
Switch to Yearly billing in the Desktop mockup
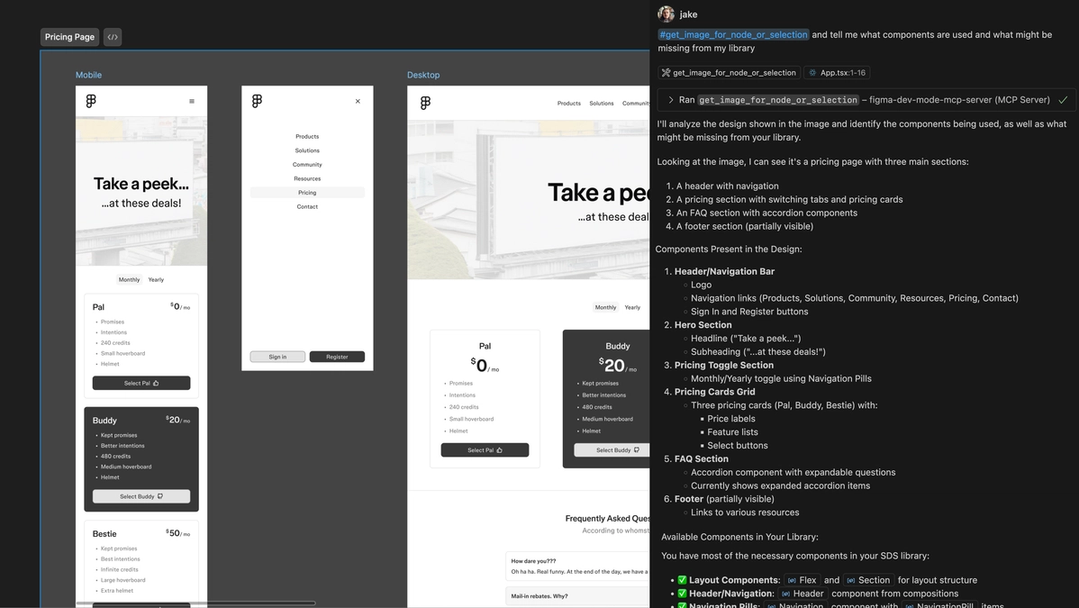point(632,307)
